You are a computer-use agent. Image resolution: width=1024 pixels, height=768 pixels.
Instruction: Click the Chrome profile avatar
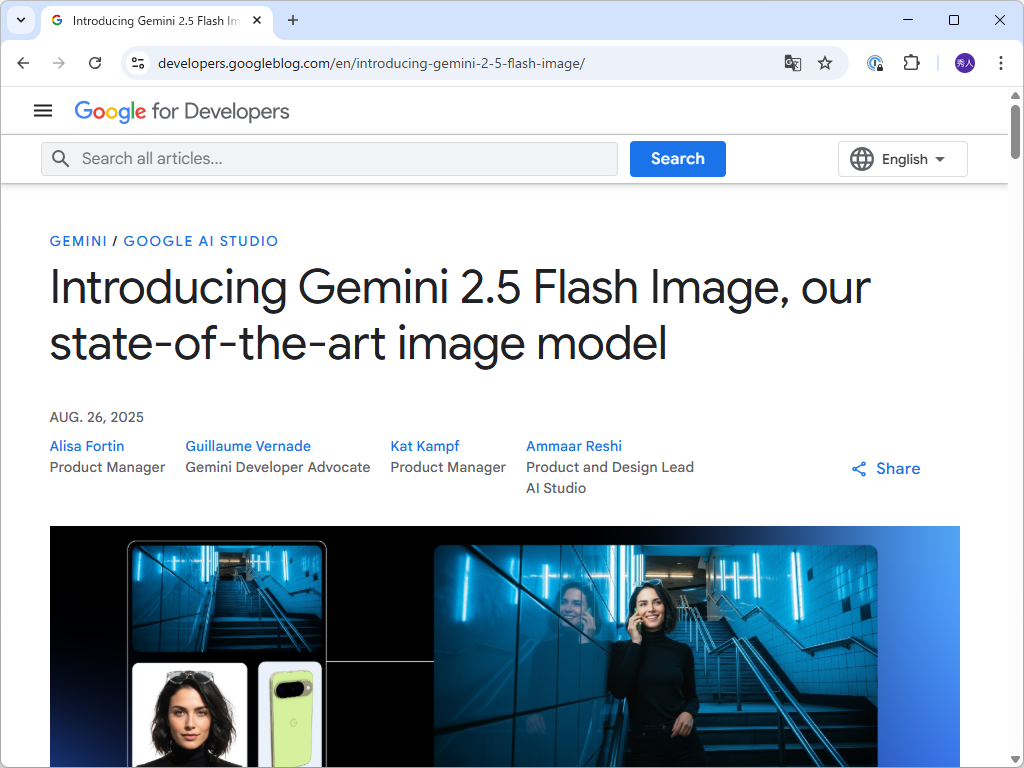[x=963, y=63]
